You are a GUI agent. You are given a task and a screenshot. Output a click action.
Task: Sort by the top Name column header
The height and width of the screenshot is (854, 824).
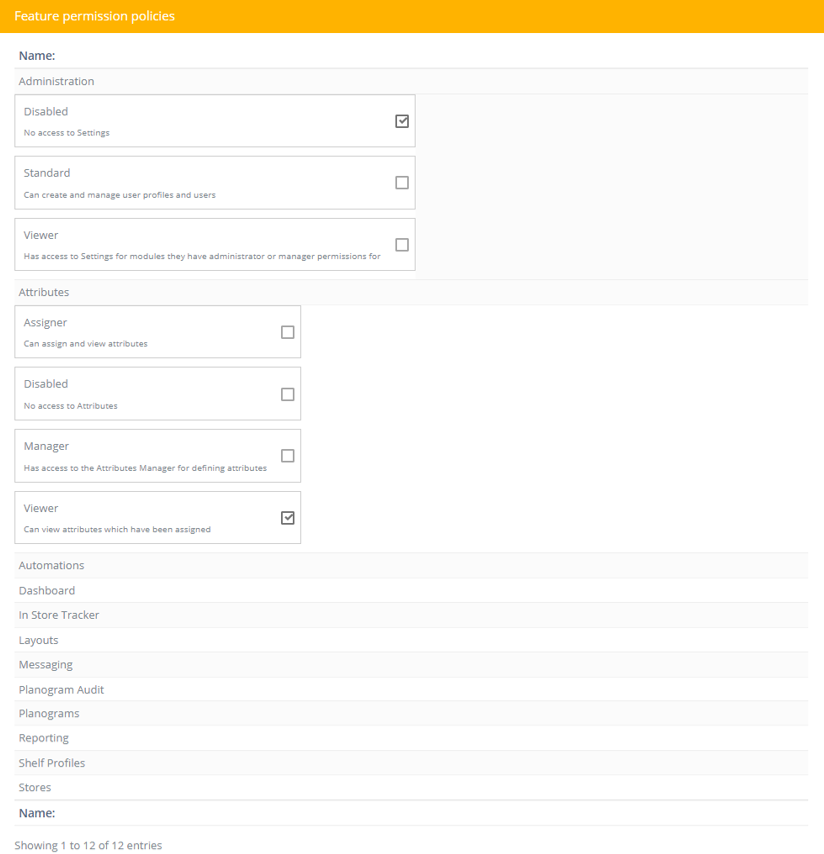coord(37,56)
